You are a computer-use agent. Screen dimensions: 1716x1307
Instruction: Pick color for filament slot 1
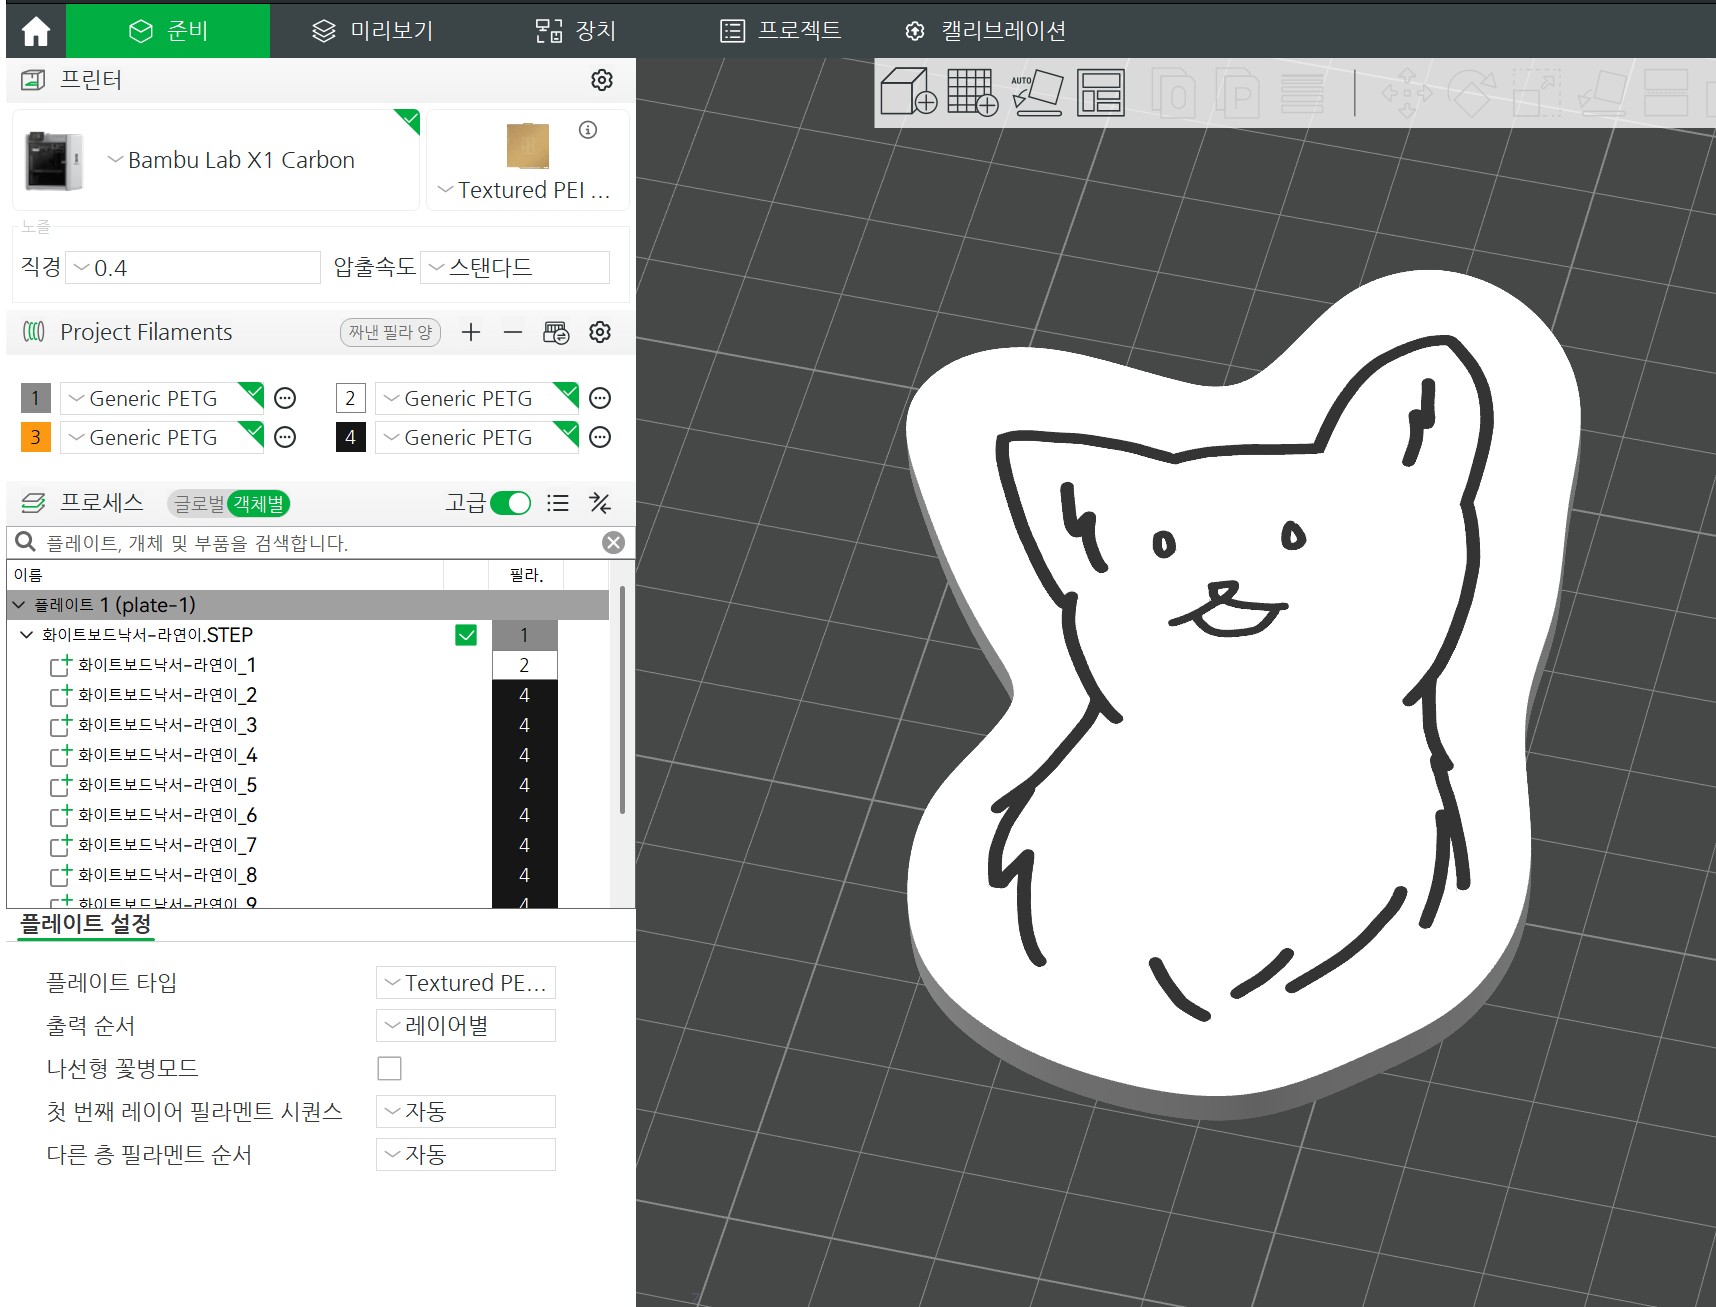[x=35, y=398]
